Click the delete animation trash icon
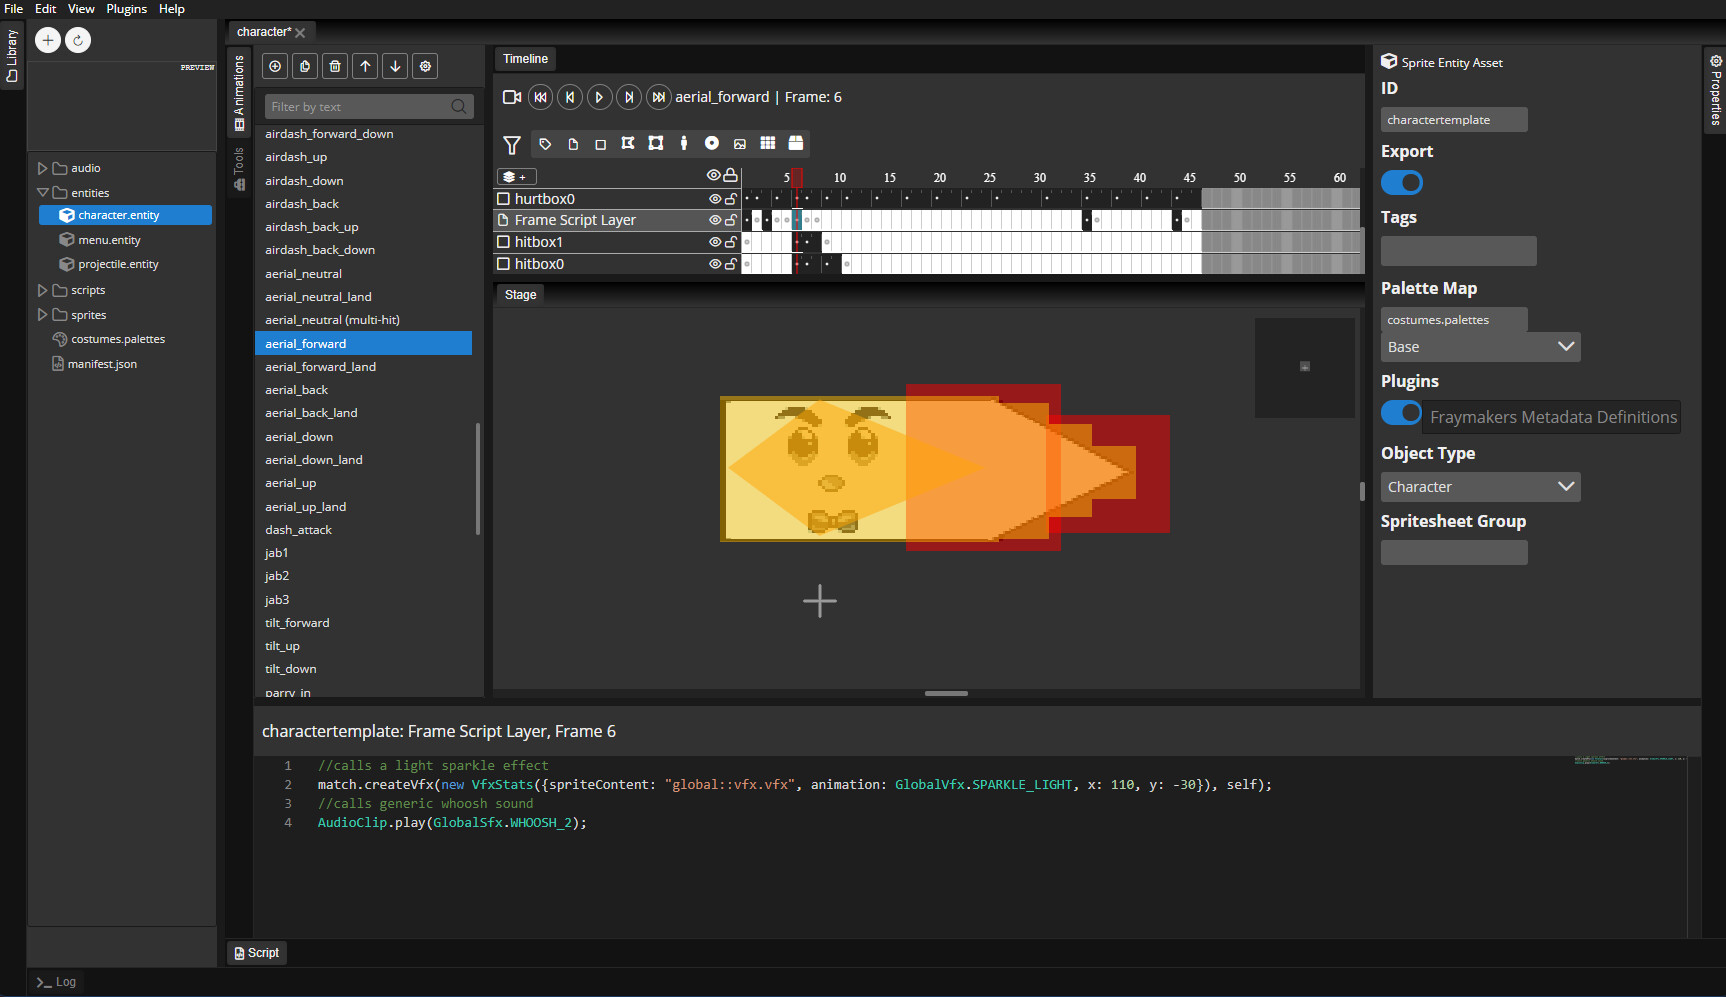1726x997 pixels. [x=335, y=66]
